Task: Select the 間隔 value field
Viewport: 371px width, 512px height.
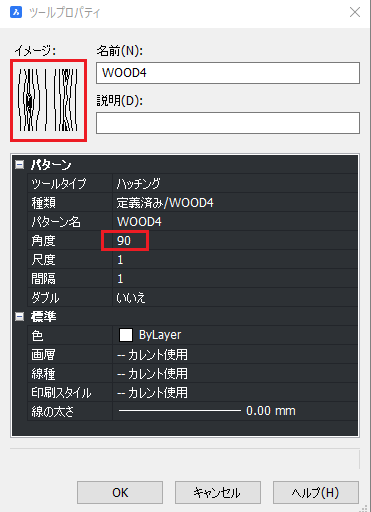Action: point(235,278)
